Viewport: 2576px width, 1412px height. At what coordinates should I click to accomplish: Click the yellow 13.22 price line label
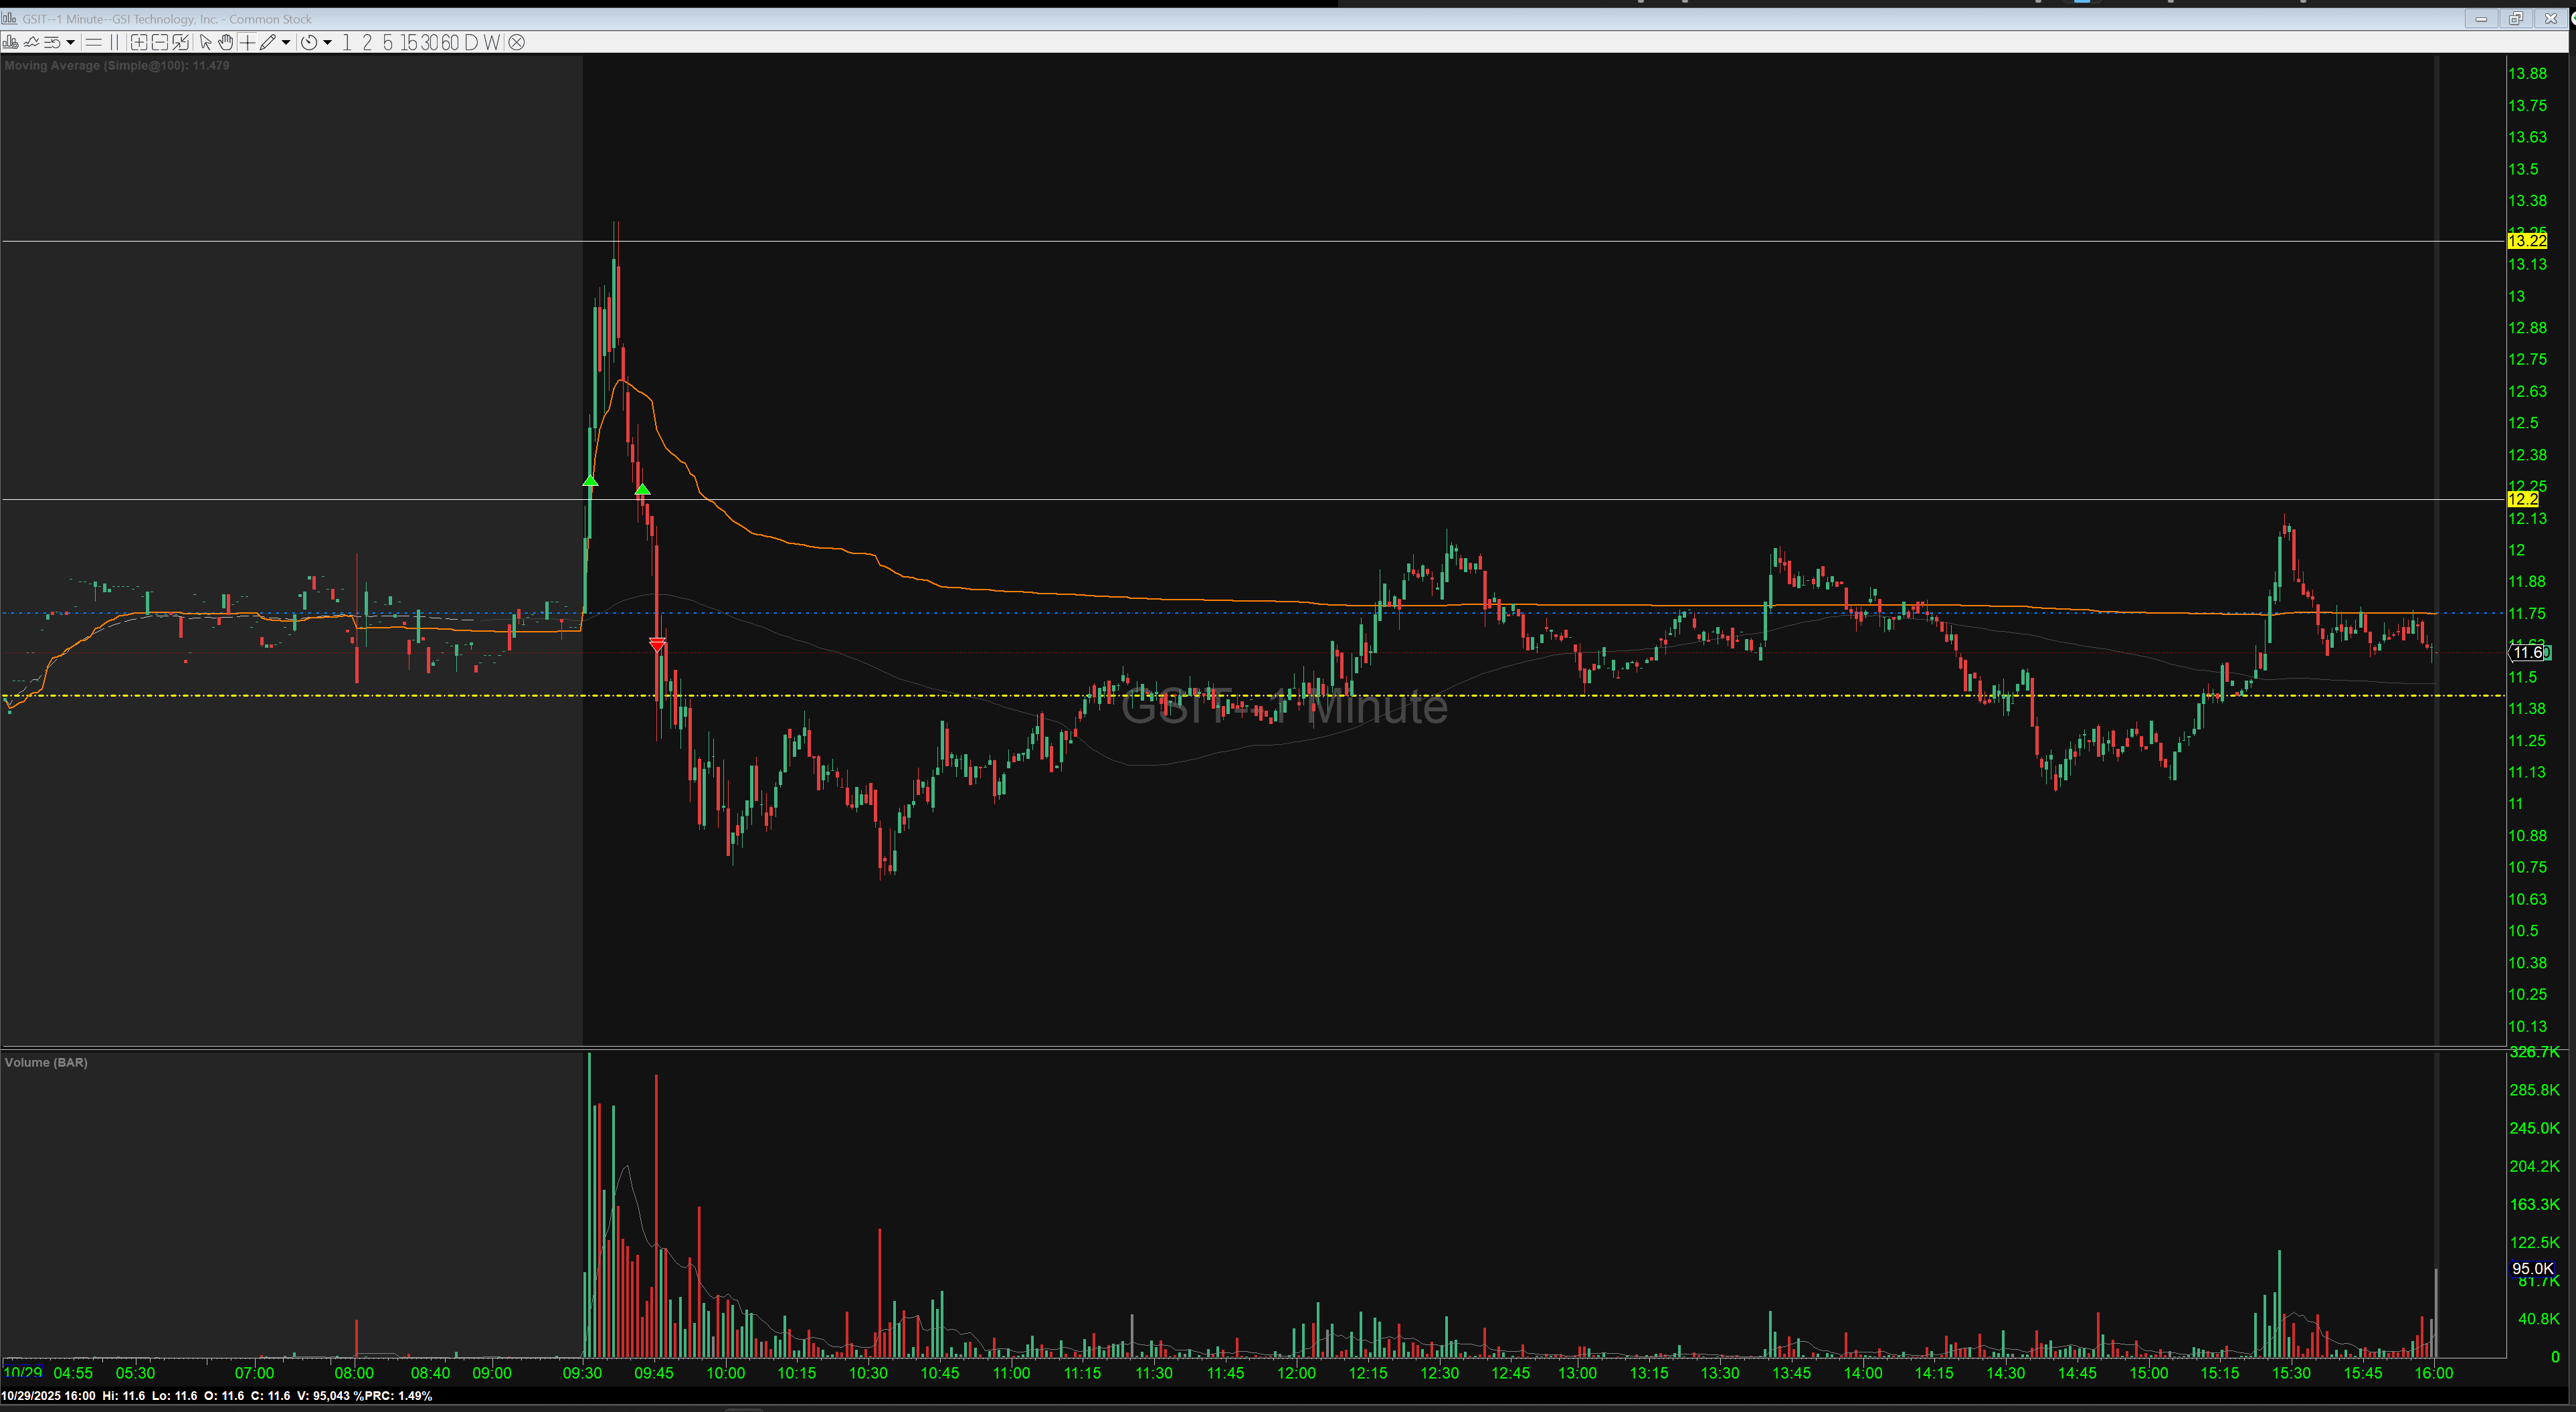pos(2526,241)
